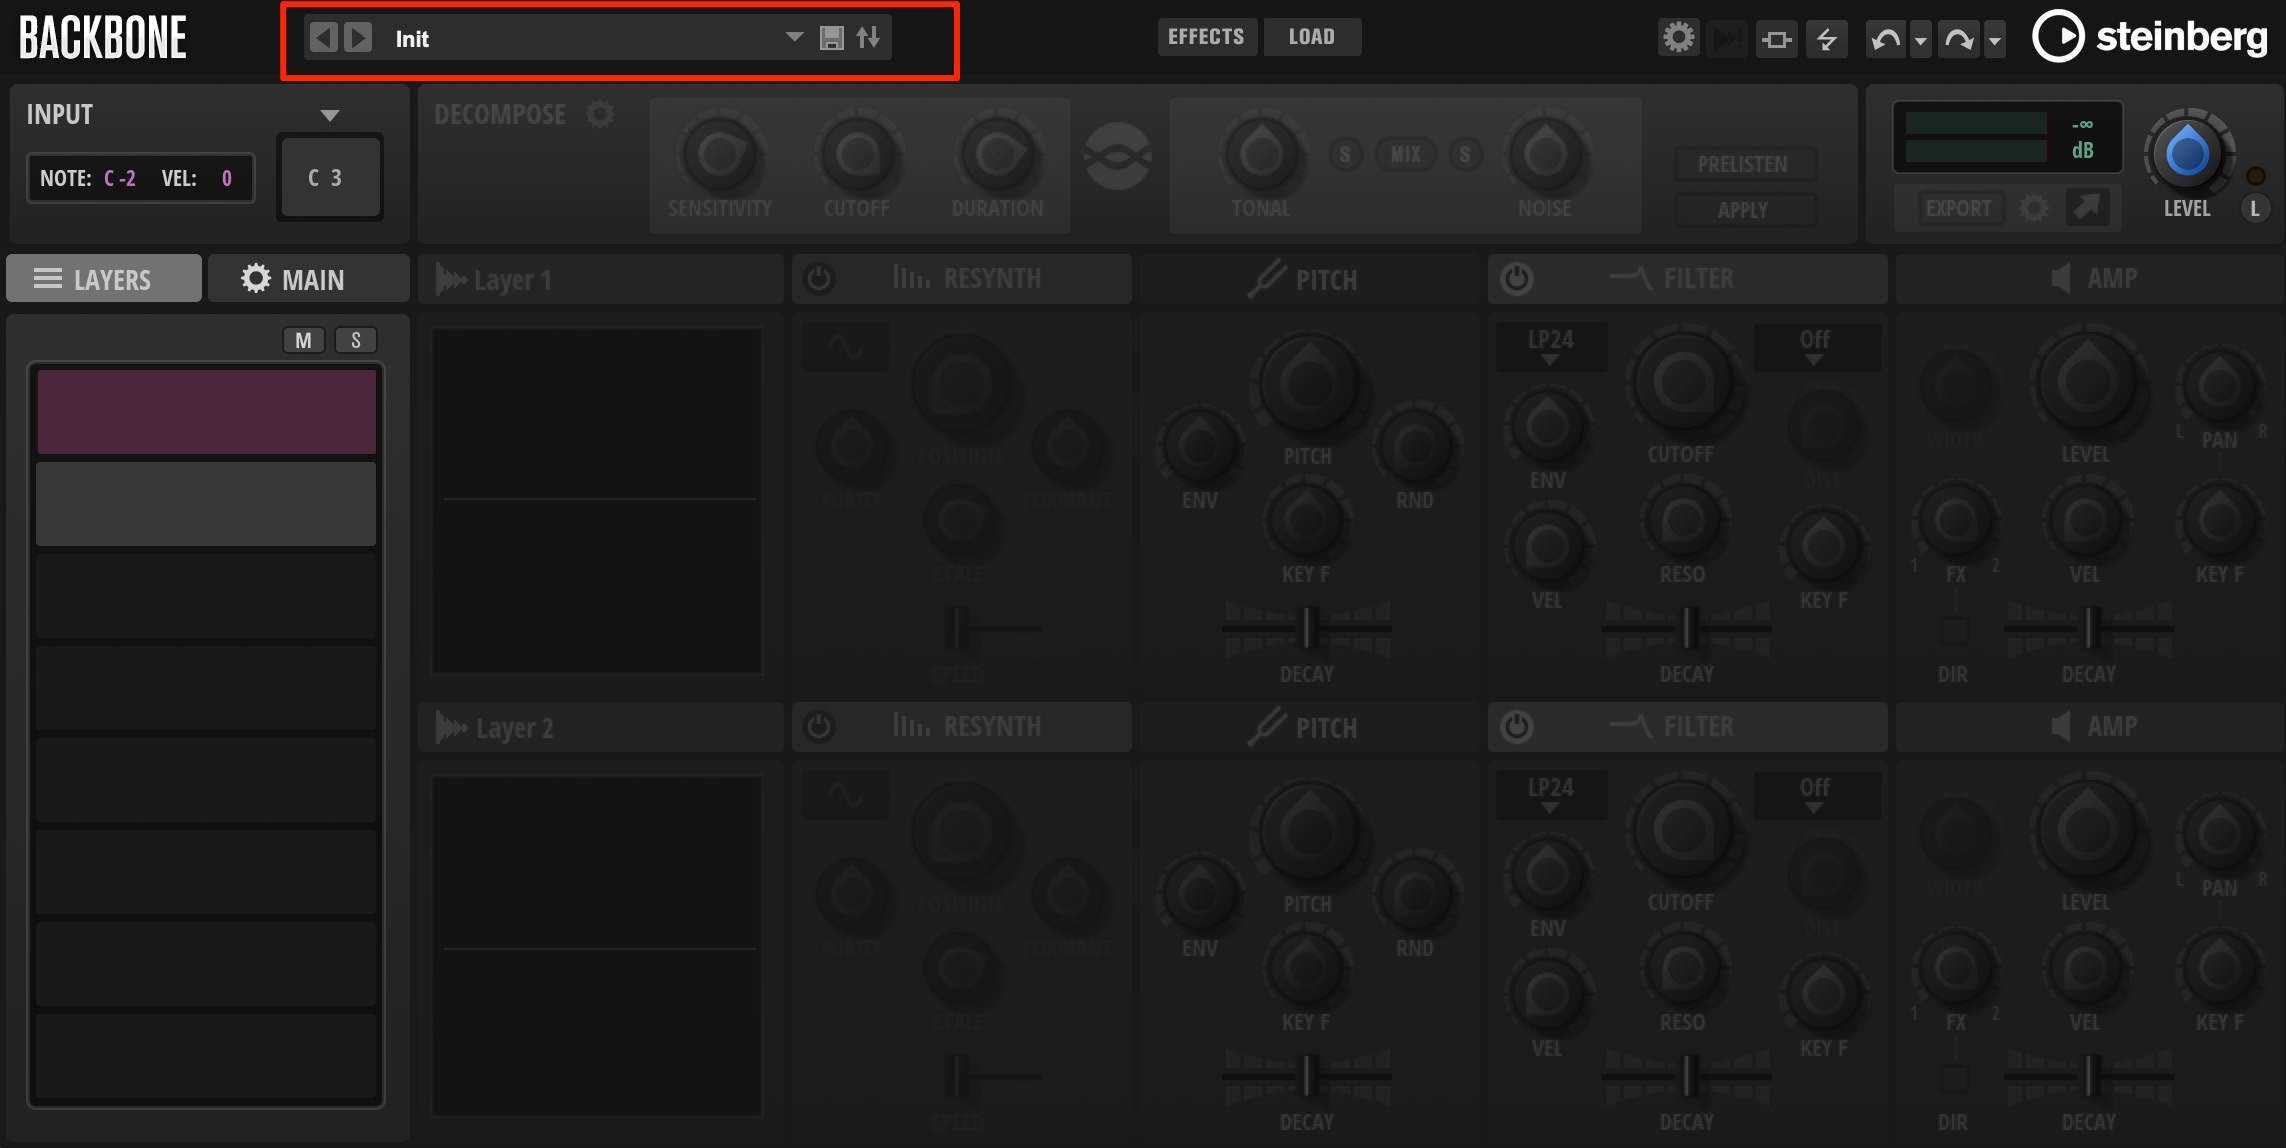Select the purple first layer slot

pyautogui.click(x=206, y=411)
